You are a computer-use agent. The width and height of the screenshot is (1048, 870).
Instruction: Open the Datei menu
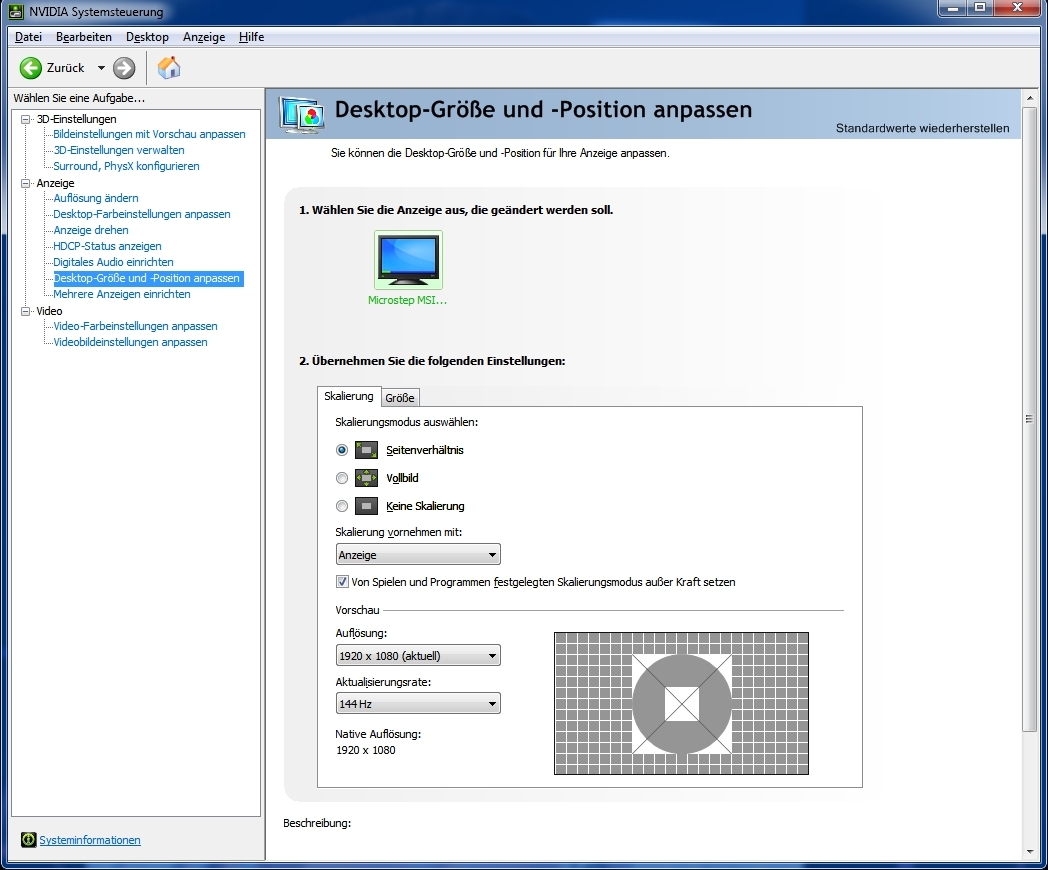click(x=28, y=37)
